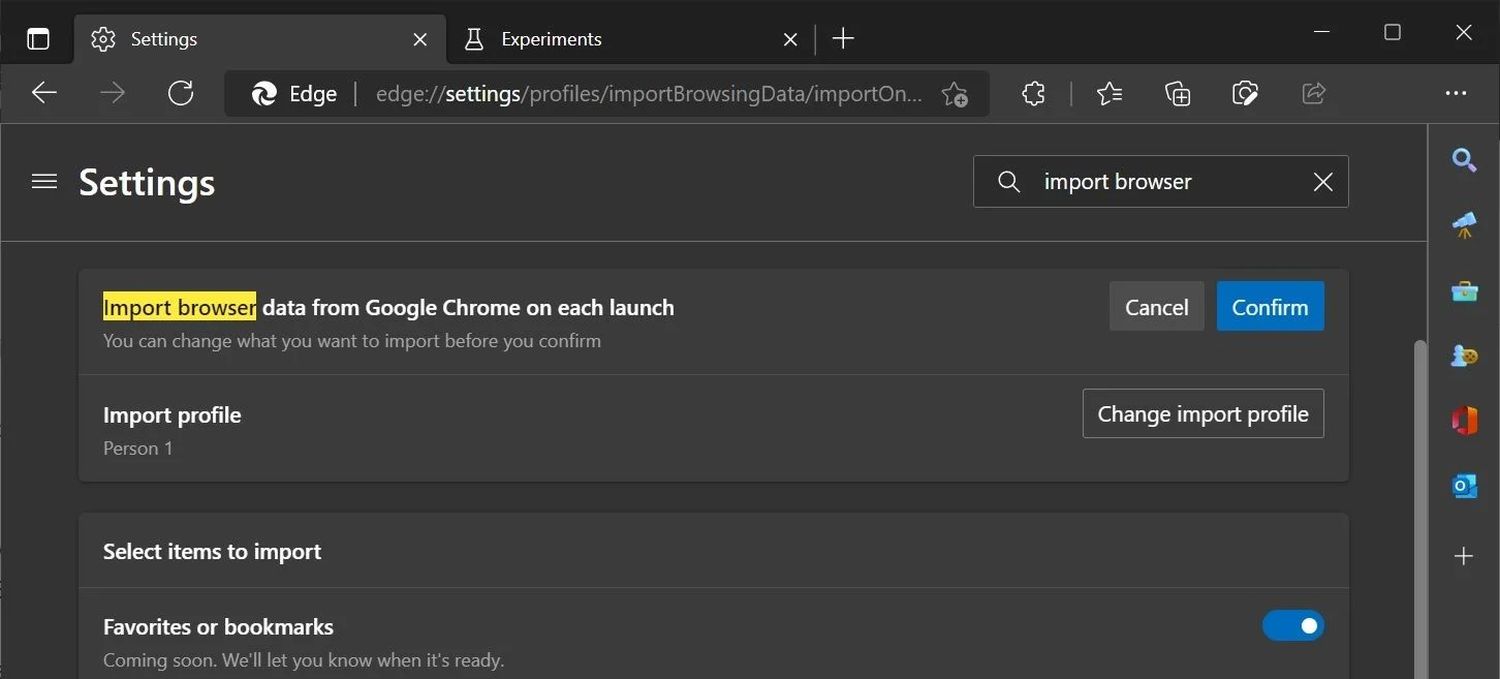1500x679 pixels.
Task: Expand the Settings hamburger menu
Action: 44,182
